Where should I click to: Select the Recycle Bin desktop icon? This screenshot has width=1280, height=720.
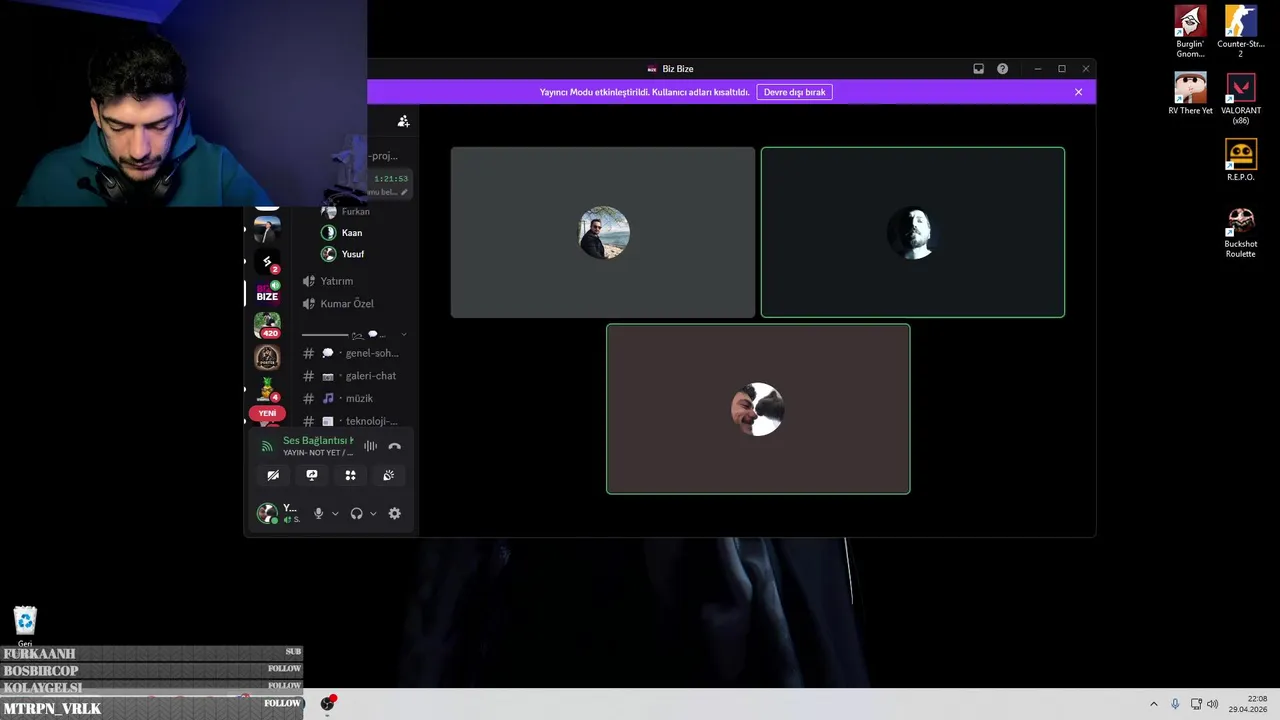click(x=25, y=626)
